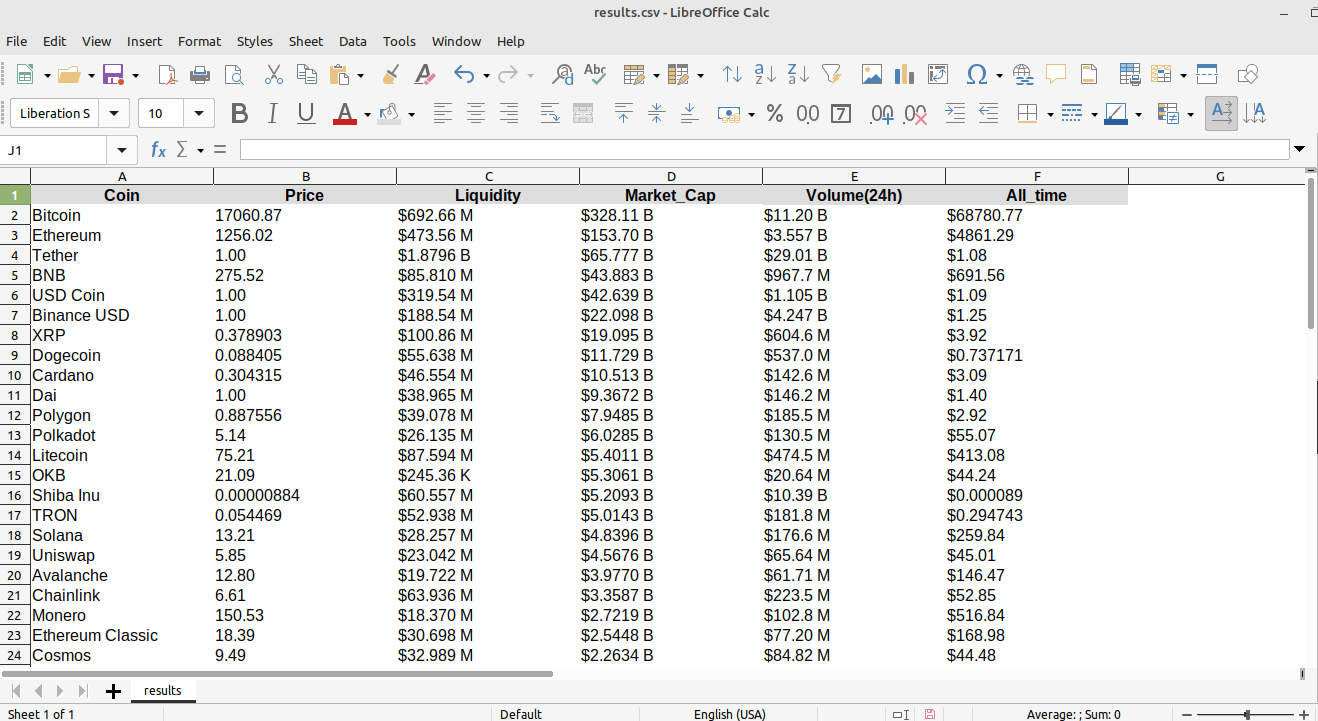This screenshot has width=1318, height=721.
Task: Open the Conditional Formatting dropdown arrow
Action: [x=1190, y=114]
